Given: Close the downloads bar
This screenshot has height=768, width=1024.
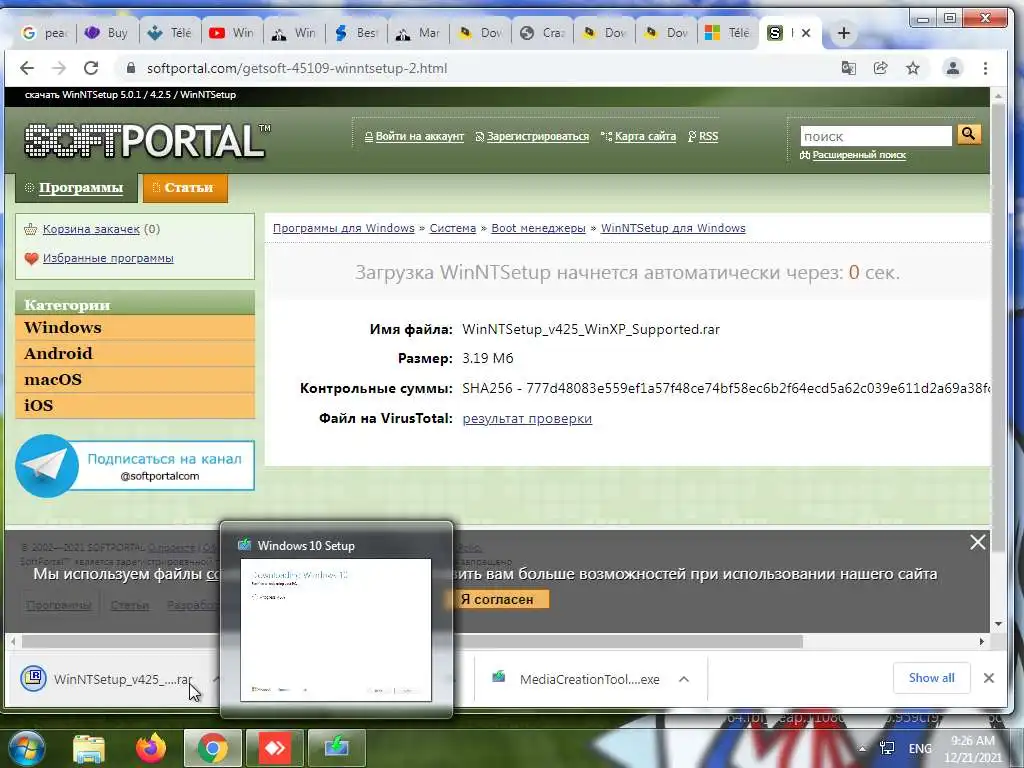Looking at the screenshot, I should [989, 678].
